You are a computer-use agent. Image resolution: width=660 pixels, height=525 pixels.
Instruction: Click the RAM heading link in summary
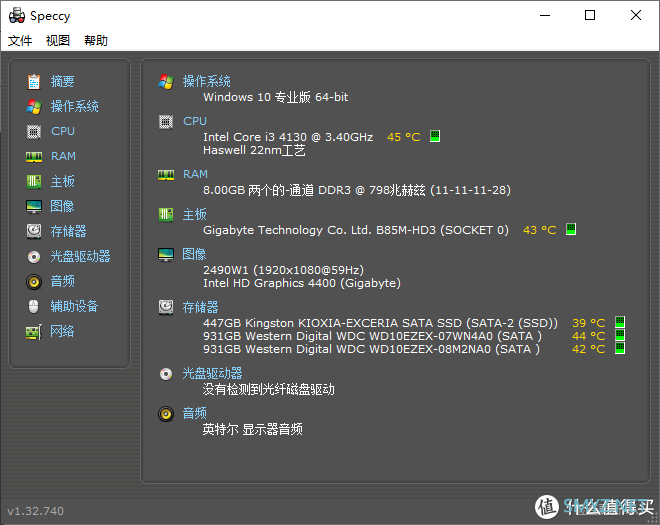click(x=195, y=174)
